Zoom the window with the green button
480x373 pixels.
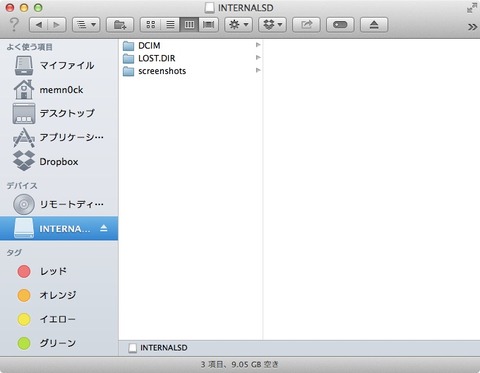click(38, 8)
